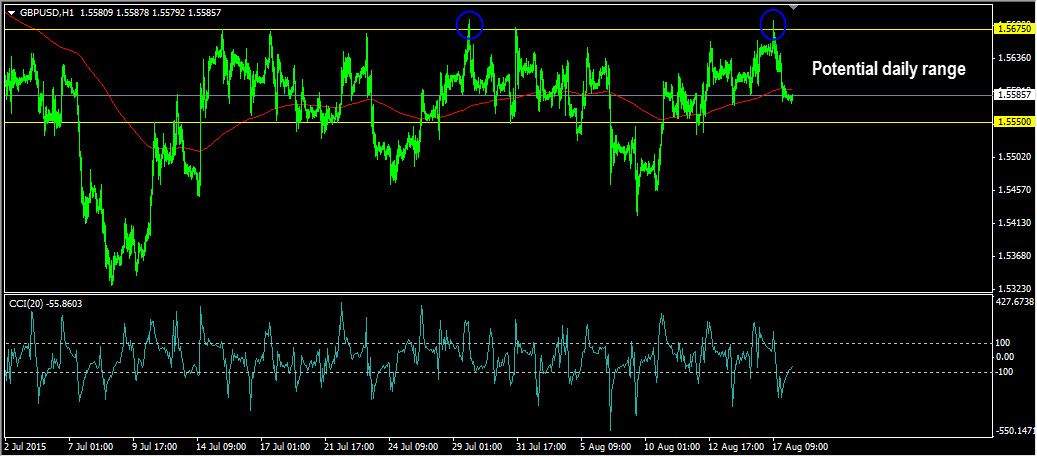Click the yellow 1.55500 price label

pos(1012,122)
